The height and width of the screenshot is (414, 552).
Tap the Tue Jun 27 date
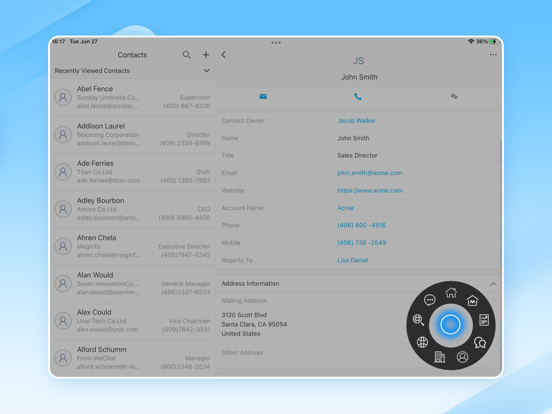(83, 42)
